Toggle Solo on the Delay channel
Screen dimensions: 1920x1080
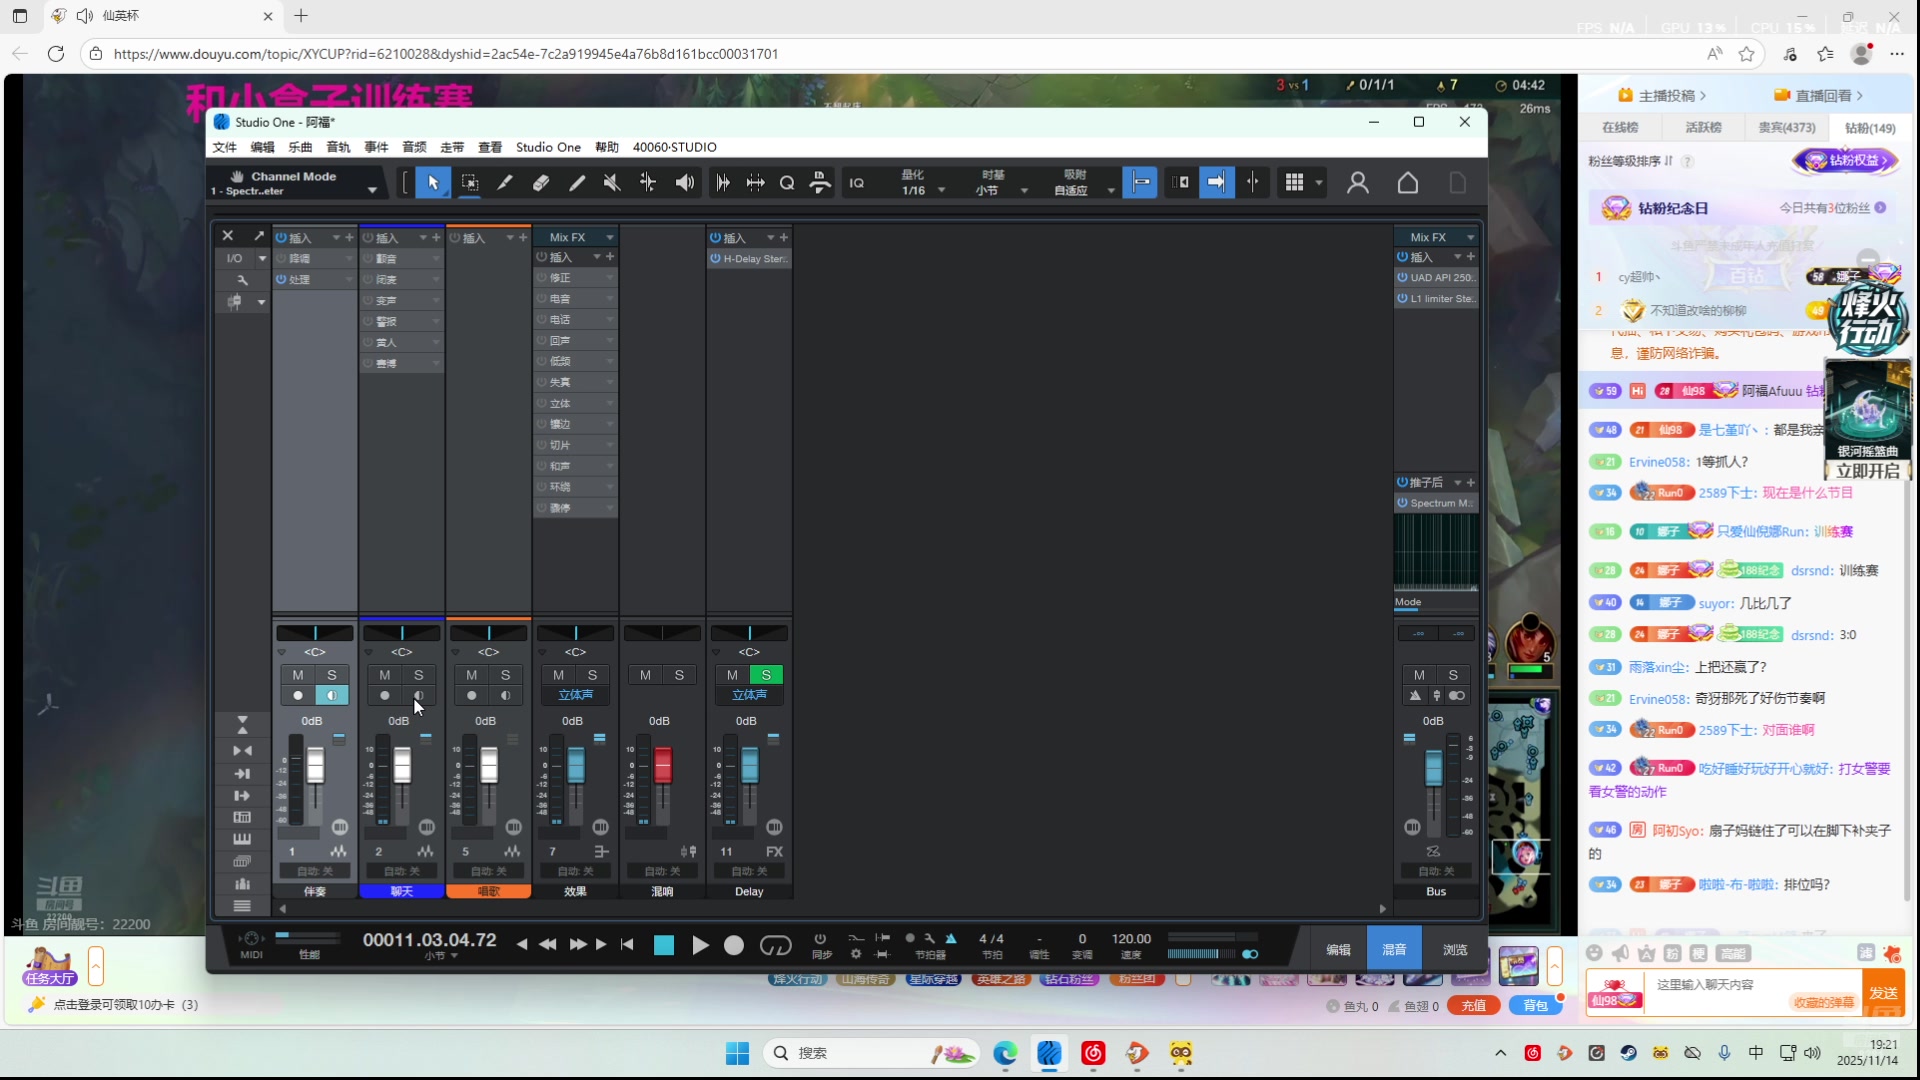click(766, 675)
